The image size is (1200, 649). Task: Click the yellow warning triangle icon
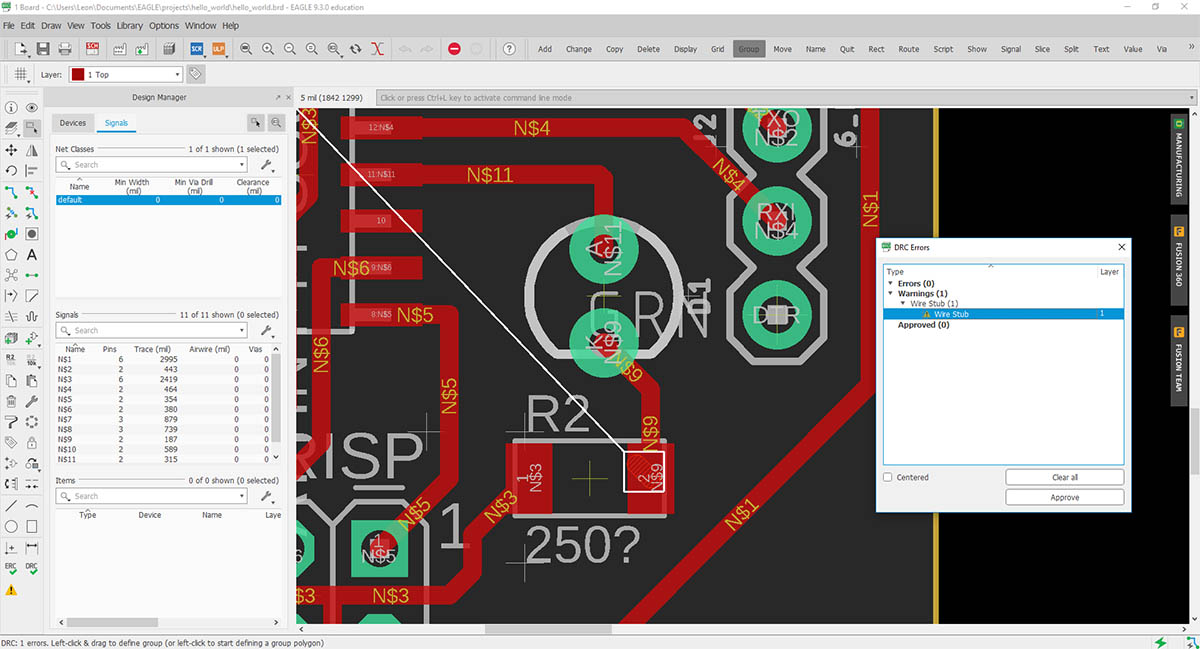point(11,591)
